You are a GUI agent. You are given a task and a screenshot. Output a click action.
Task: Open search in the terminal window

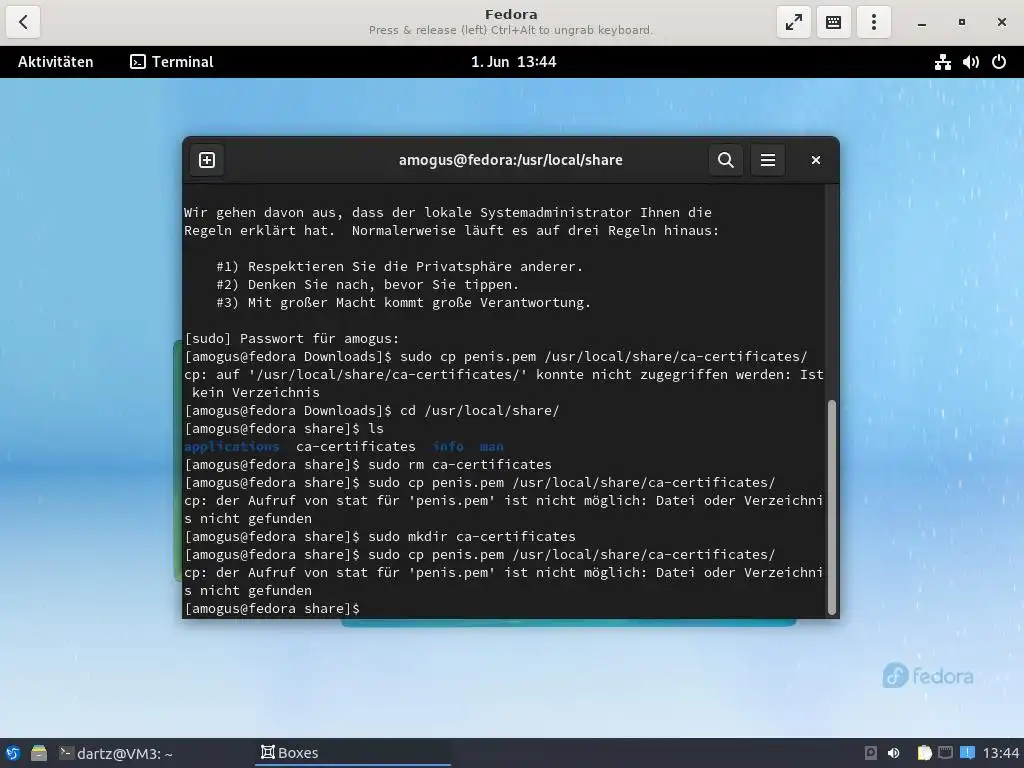pos(726,160)
